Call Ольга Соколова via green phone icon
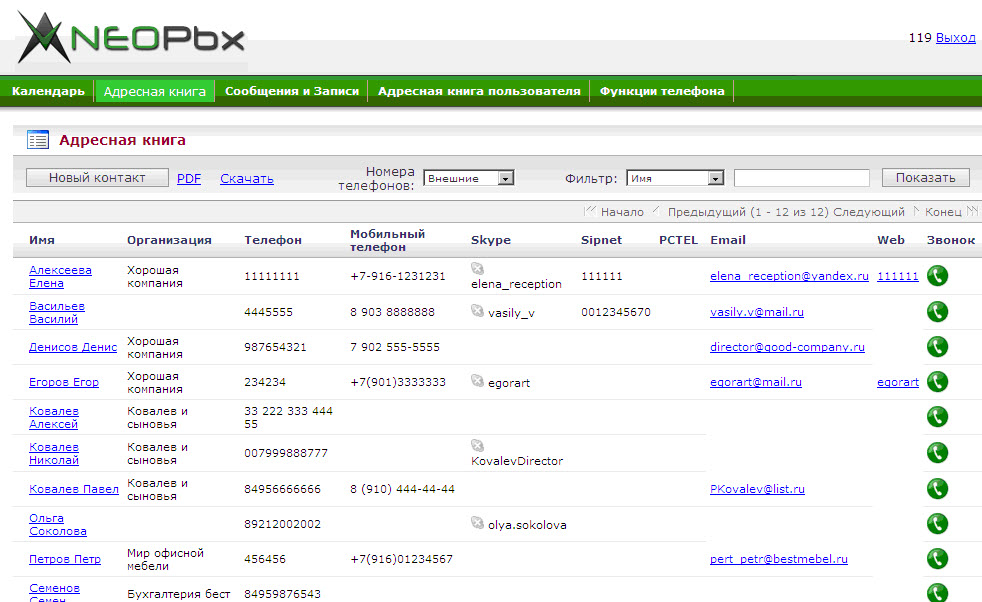 click(937, 524)
